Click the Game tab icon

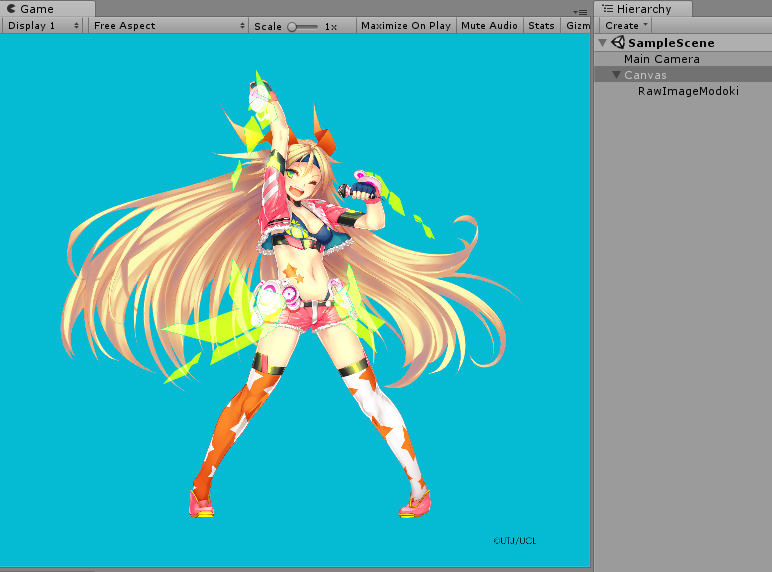click(x=11, y=9)
